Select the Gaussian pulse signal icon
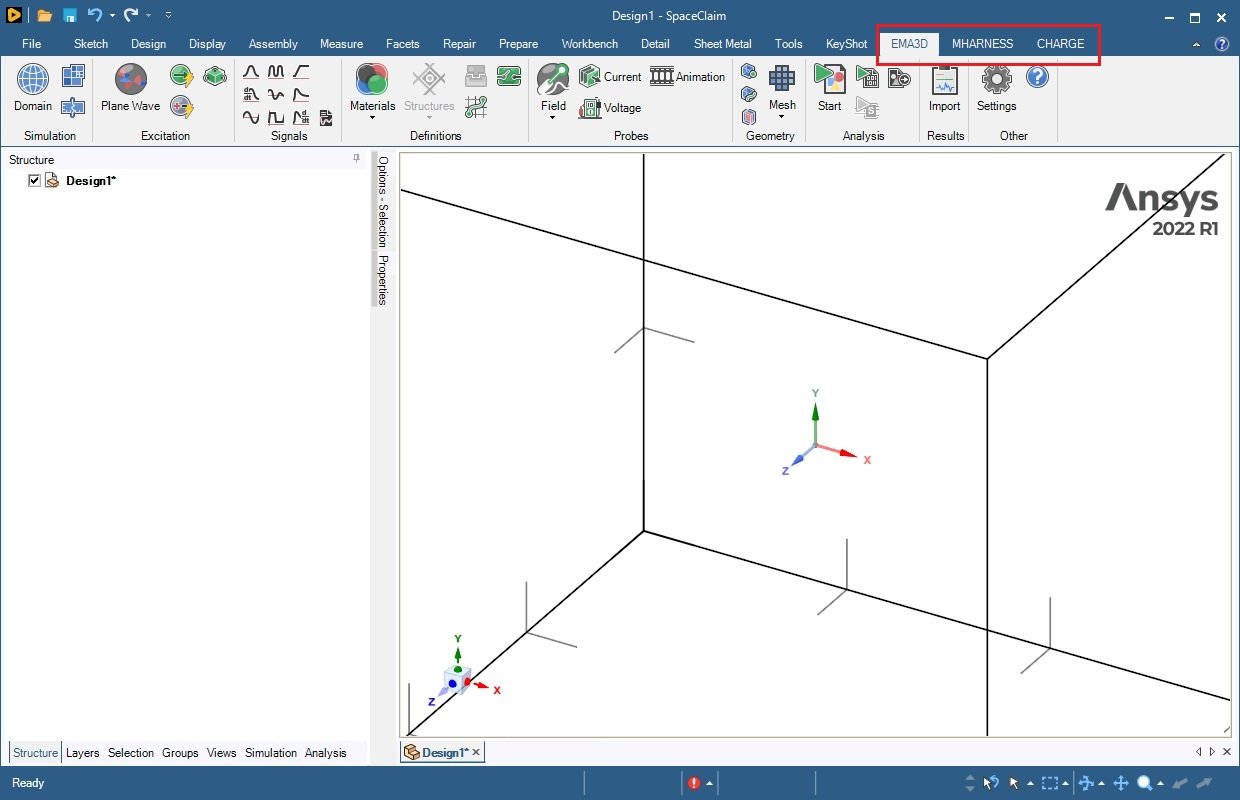 coord(251,72)
